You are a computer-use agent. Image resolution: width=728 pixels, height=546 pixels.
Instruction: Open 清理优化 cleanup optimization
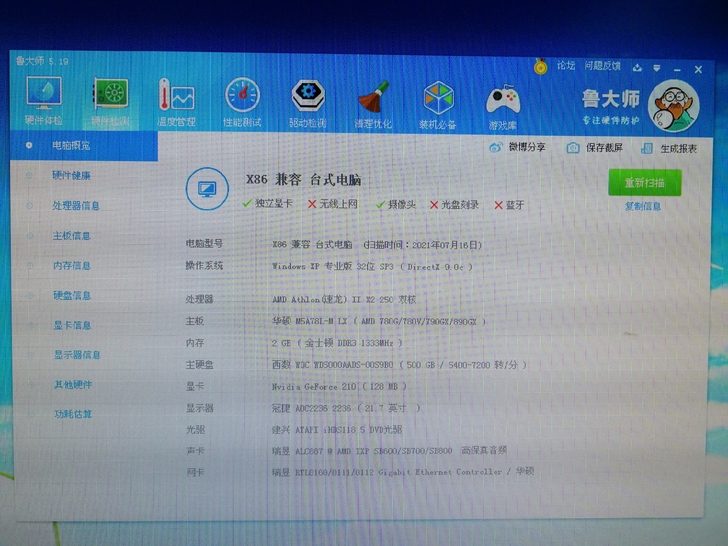[x=373, y=104]
